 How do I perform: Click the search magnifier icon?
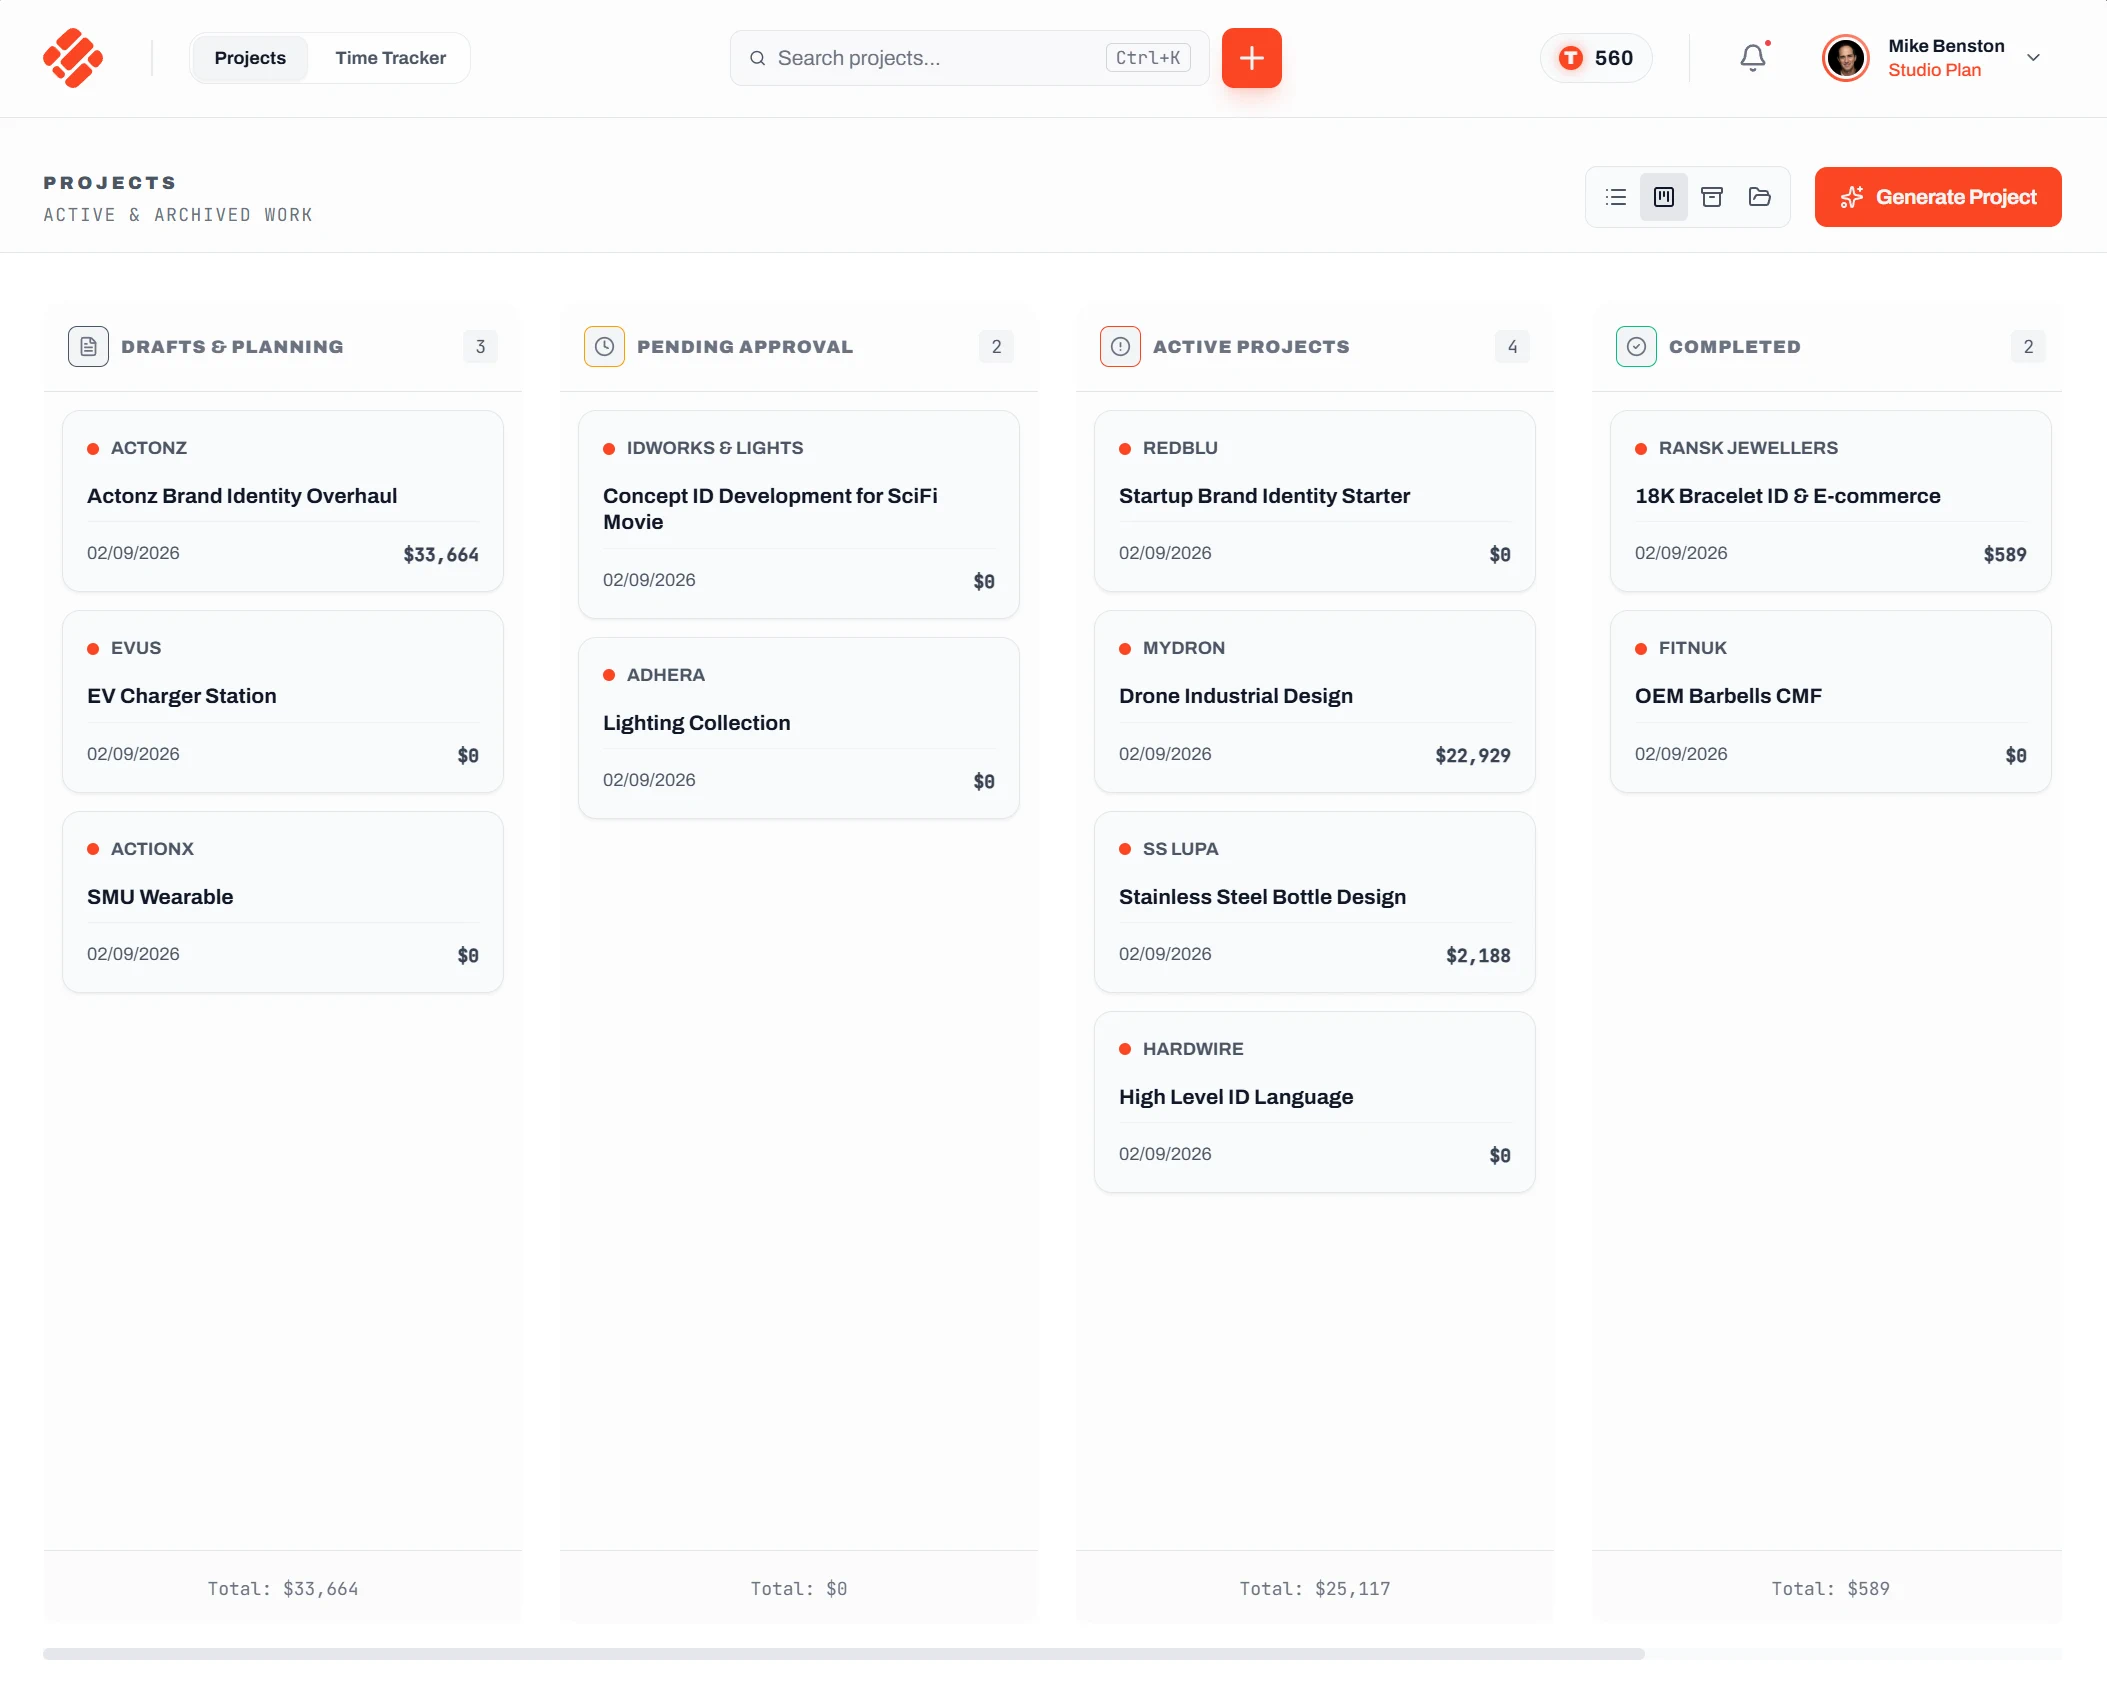pos(758,58)
